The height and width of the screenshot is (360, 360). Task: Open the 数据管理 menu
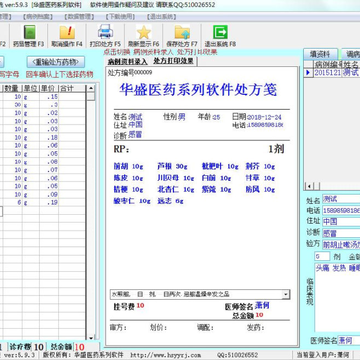(79, 16)
